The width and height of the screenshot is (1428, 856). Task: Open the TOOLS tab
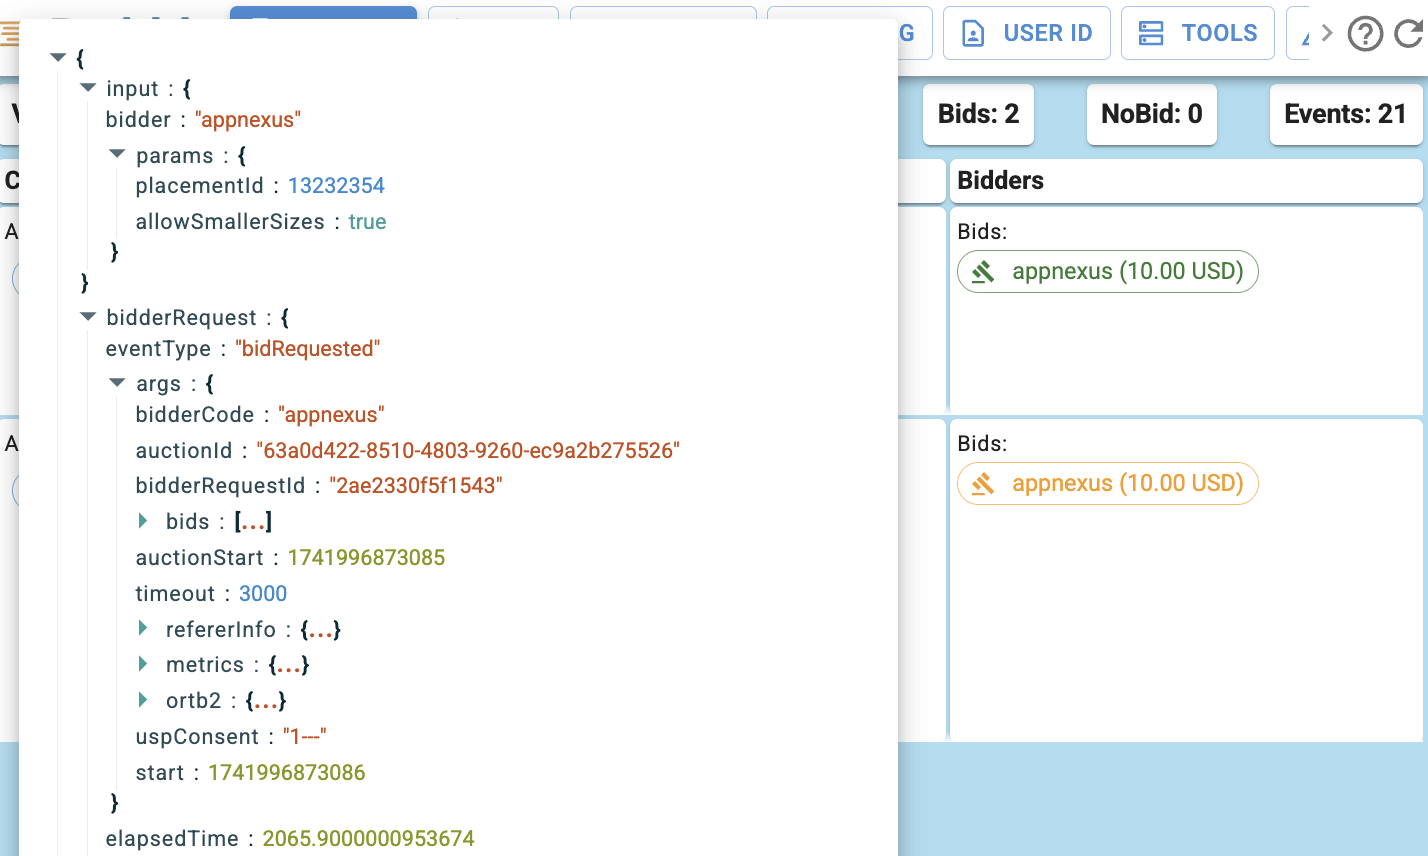(x=1197, y=33)
